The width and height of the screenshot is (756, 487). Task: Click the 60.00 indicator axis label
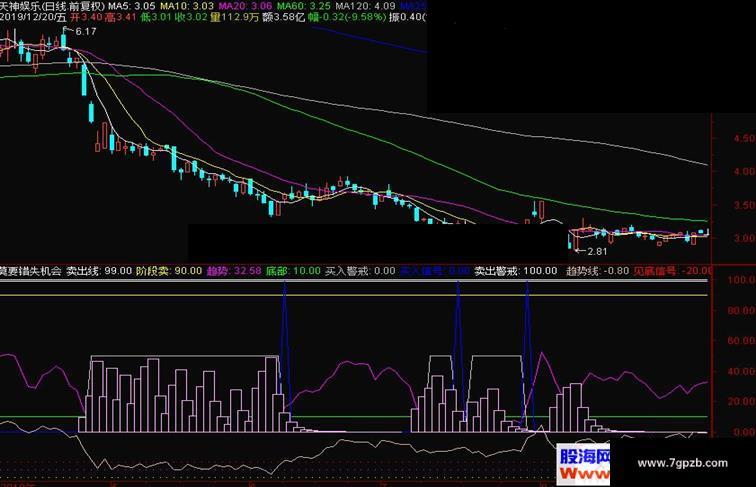(742, 341)
